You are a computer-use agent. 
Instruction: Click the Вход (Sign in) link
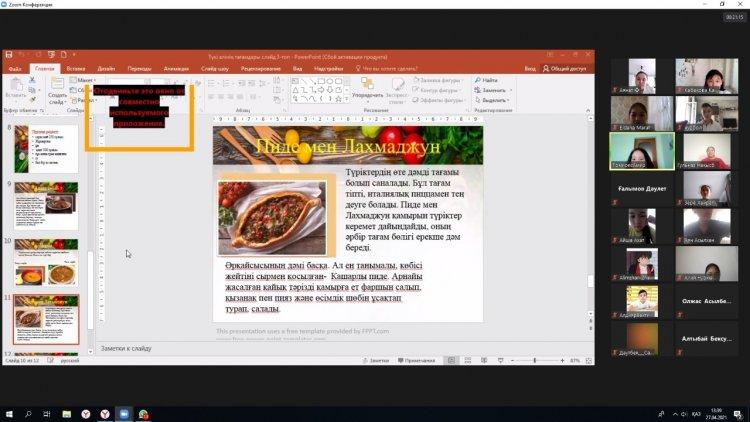coord(530,68)
